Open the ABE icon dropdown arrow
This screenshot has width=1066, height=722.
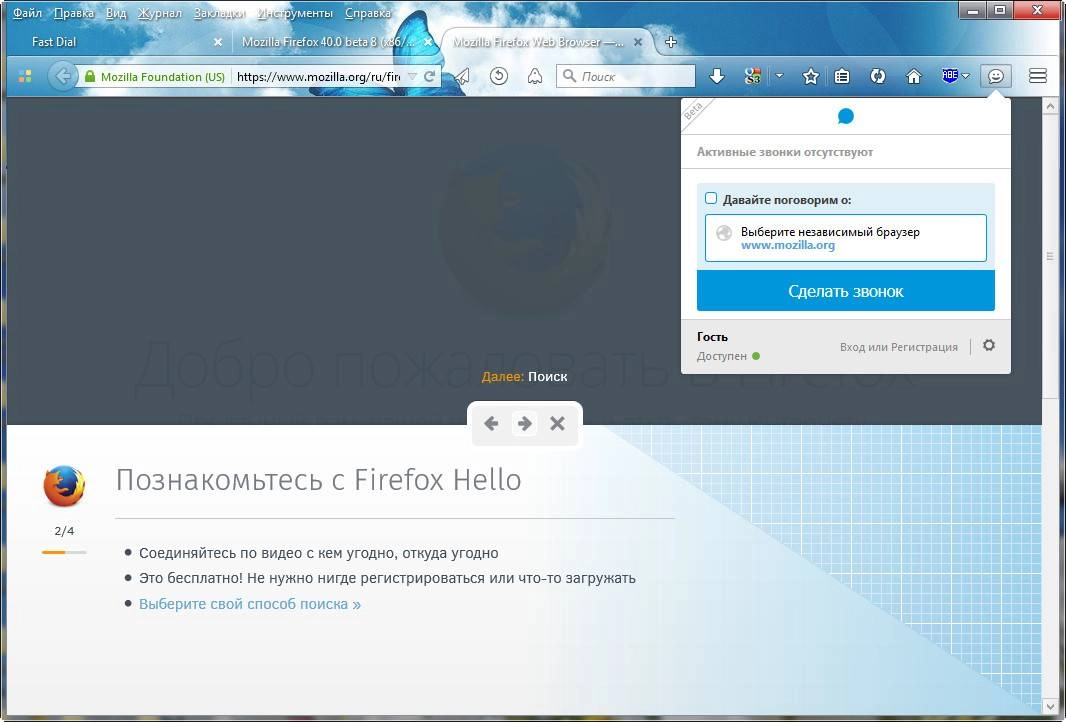point(965,76)
